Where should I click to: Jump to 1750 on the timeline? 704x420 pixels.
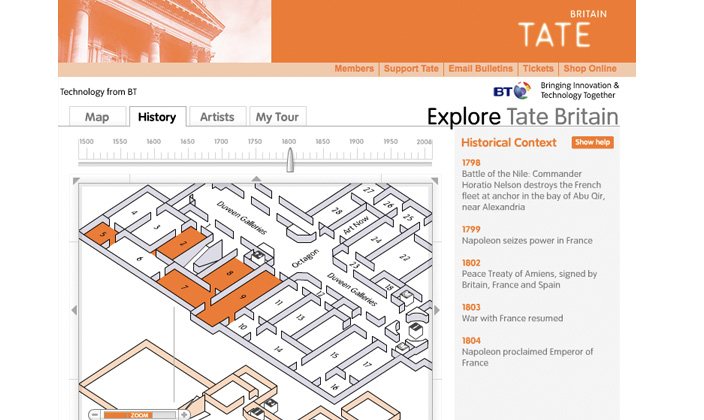click(x=255, y=141)
